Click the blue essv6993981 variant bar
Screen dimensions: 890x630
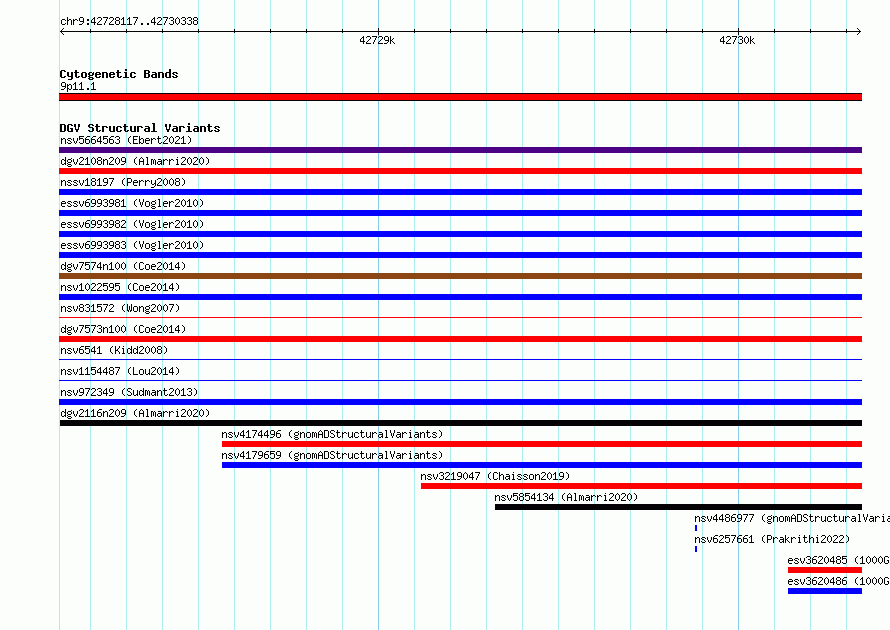tap(460, 213)
